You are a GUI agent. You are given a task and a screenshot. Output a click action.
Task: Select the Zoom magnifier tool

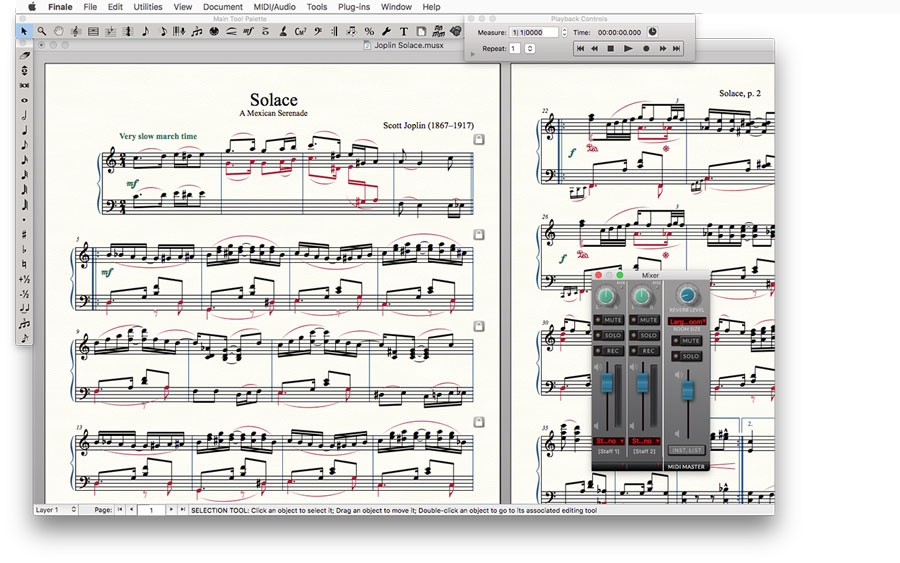pos(42,31)
